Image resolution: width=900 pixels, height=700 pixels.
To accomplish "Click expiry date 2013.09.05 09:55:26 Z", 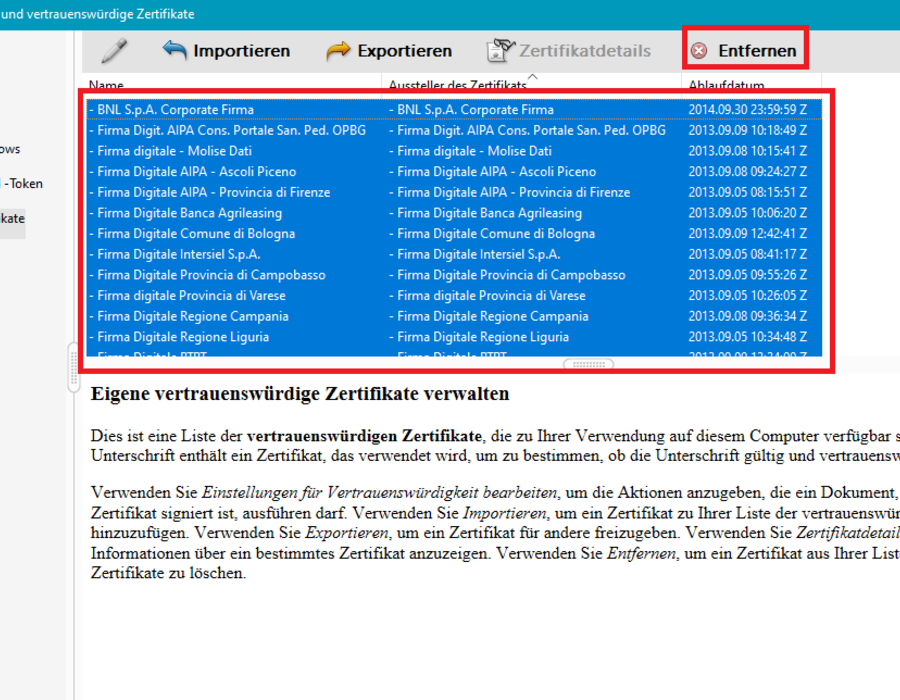I will [748, 275].
